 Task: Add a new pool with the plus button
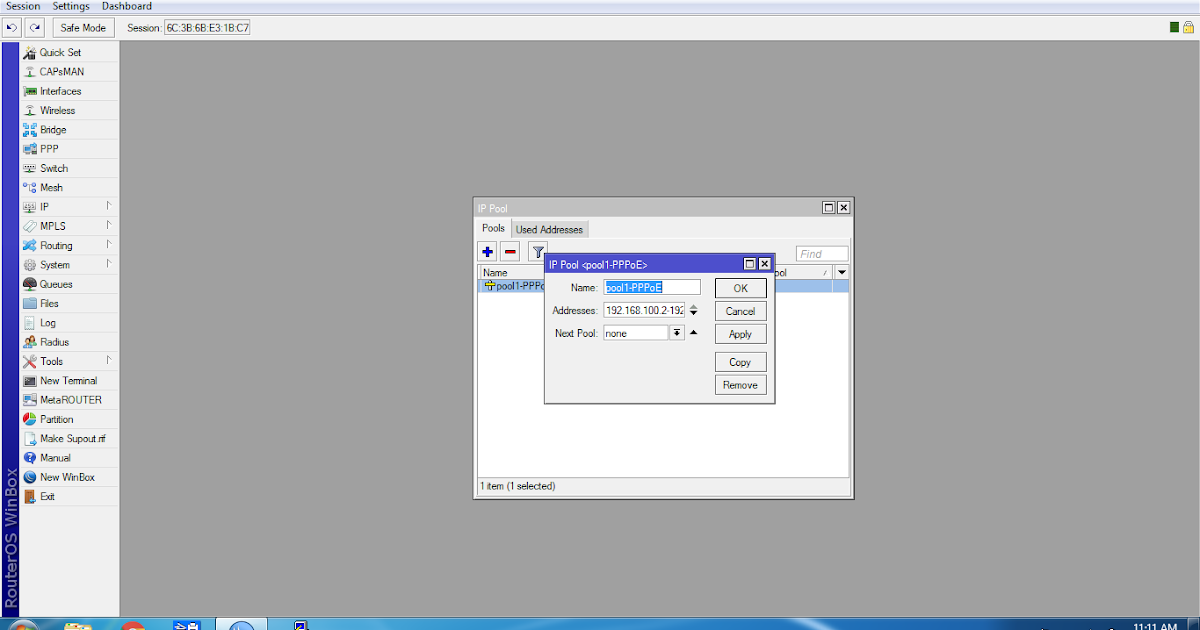tap(488, 252)
